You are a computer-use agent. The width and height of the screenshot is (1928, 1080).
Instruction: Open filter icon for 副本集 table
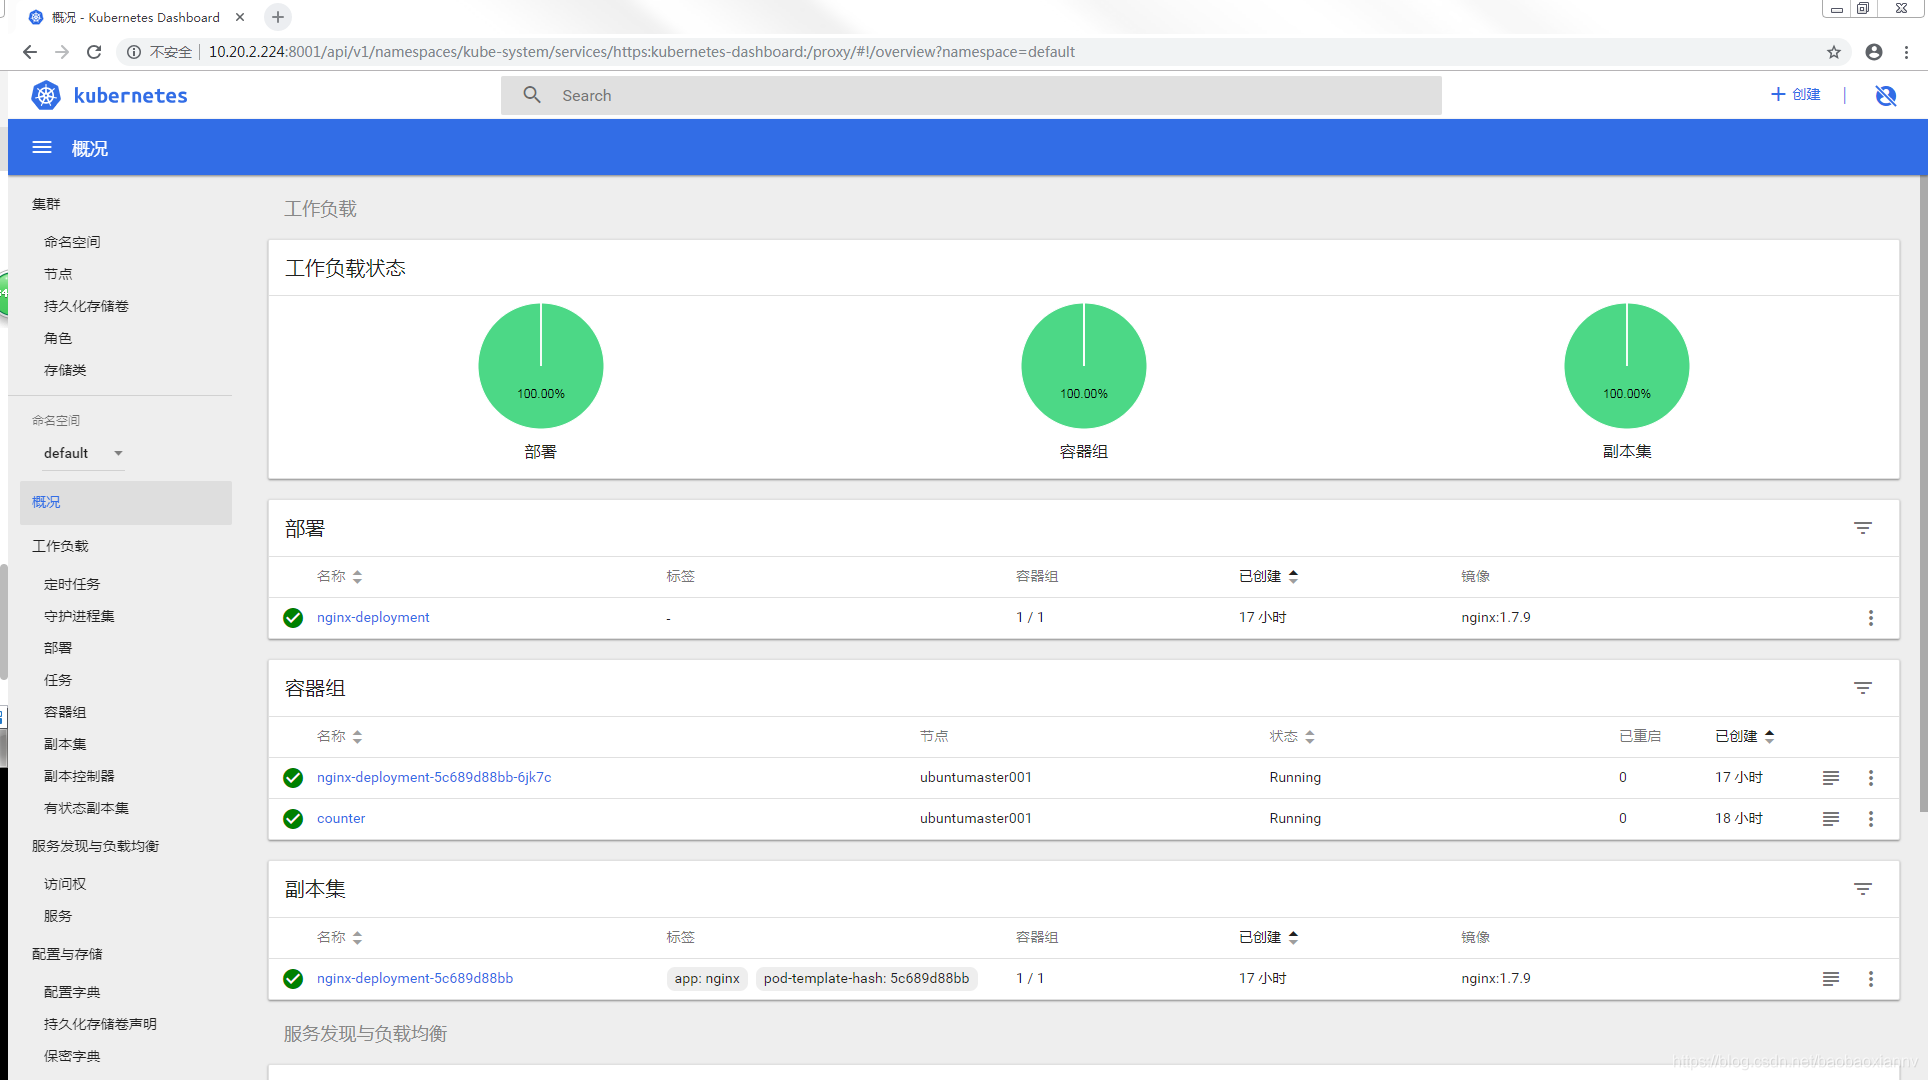pos(1863,889)
